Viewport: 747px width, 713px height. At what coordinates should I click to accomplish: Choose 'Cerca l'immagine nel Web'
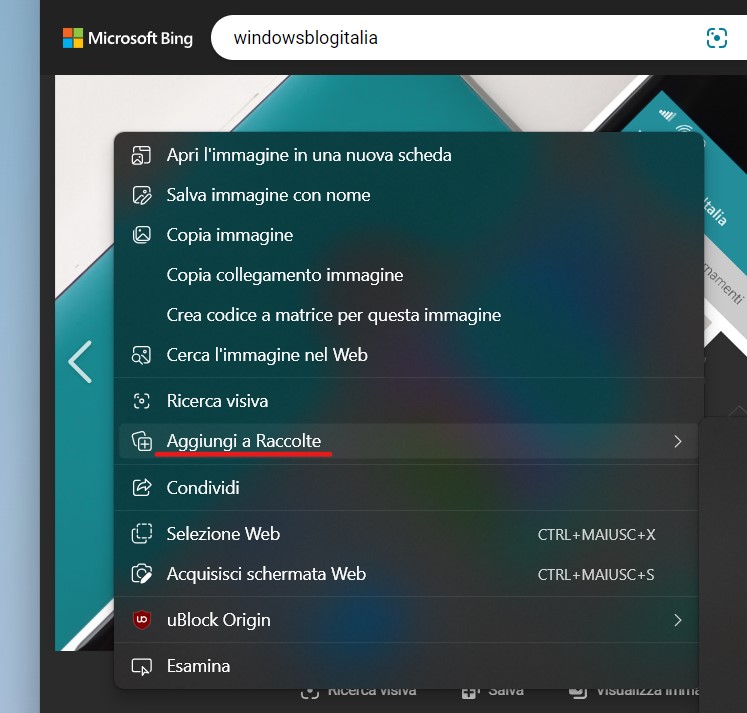point(409,355)
